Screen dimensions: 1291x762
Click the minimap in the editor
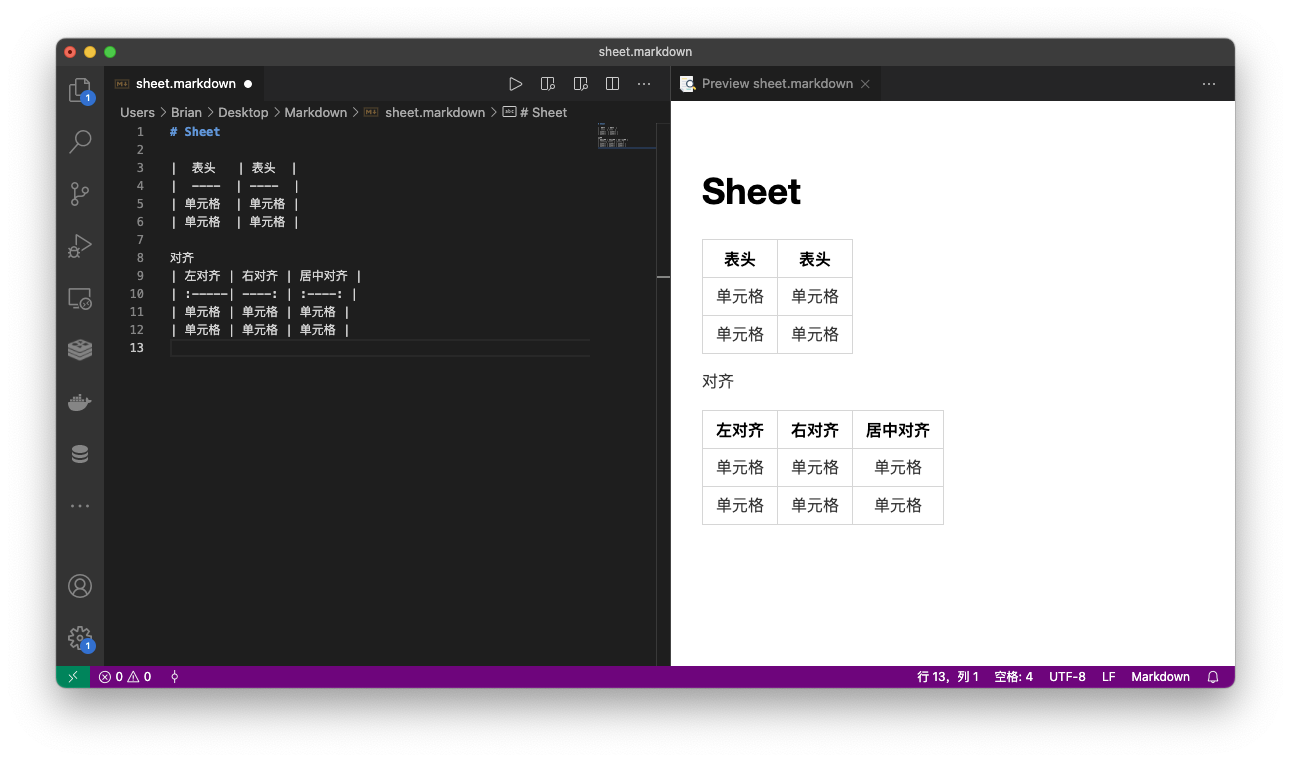(626, 136)
